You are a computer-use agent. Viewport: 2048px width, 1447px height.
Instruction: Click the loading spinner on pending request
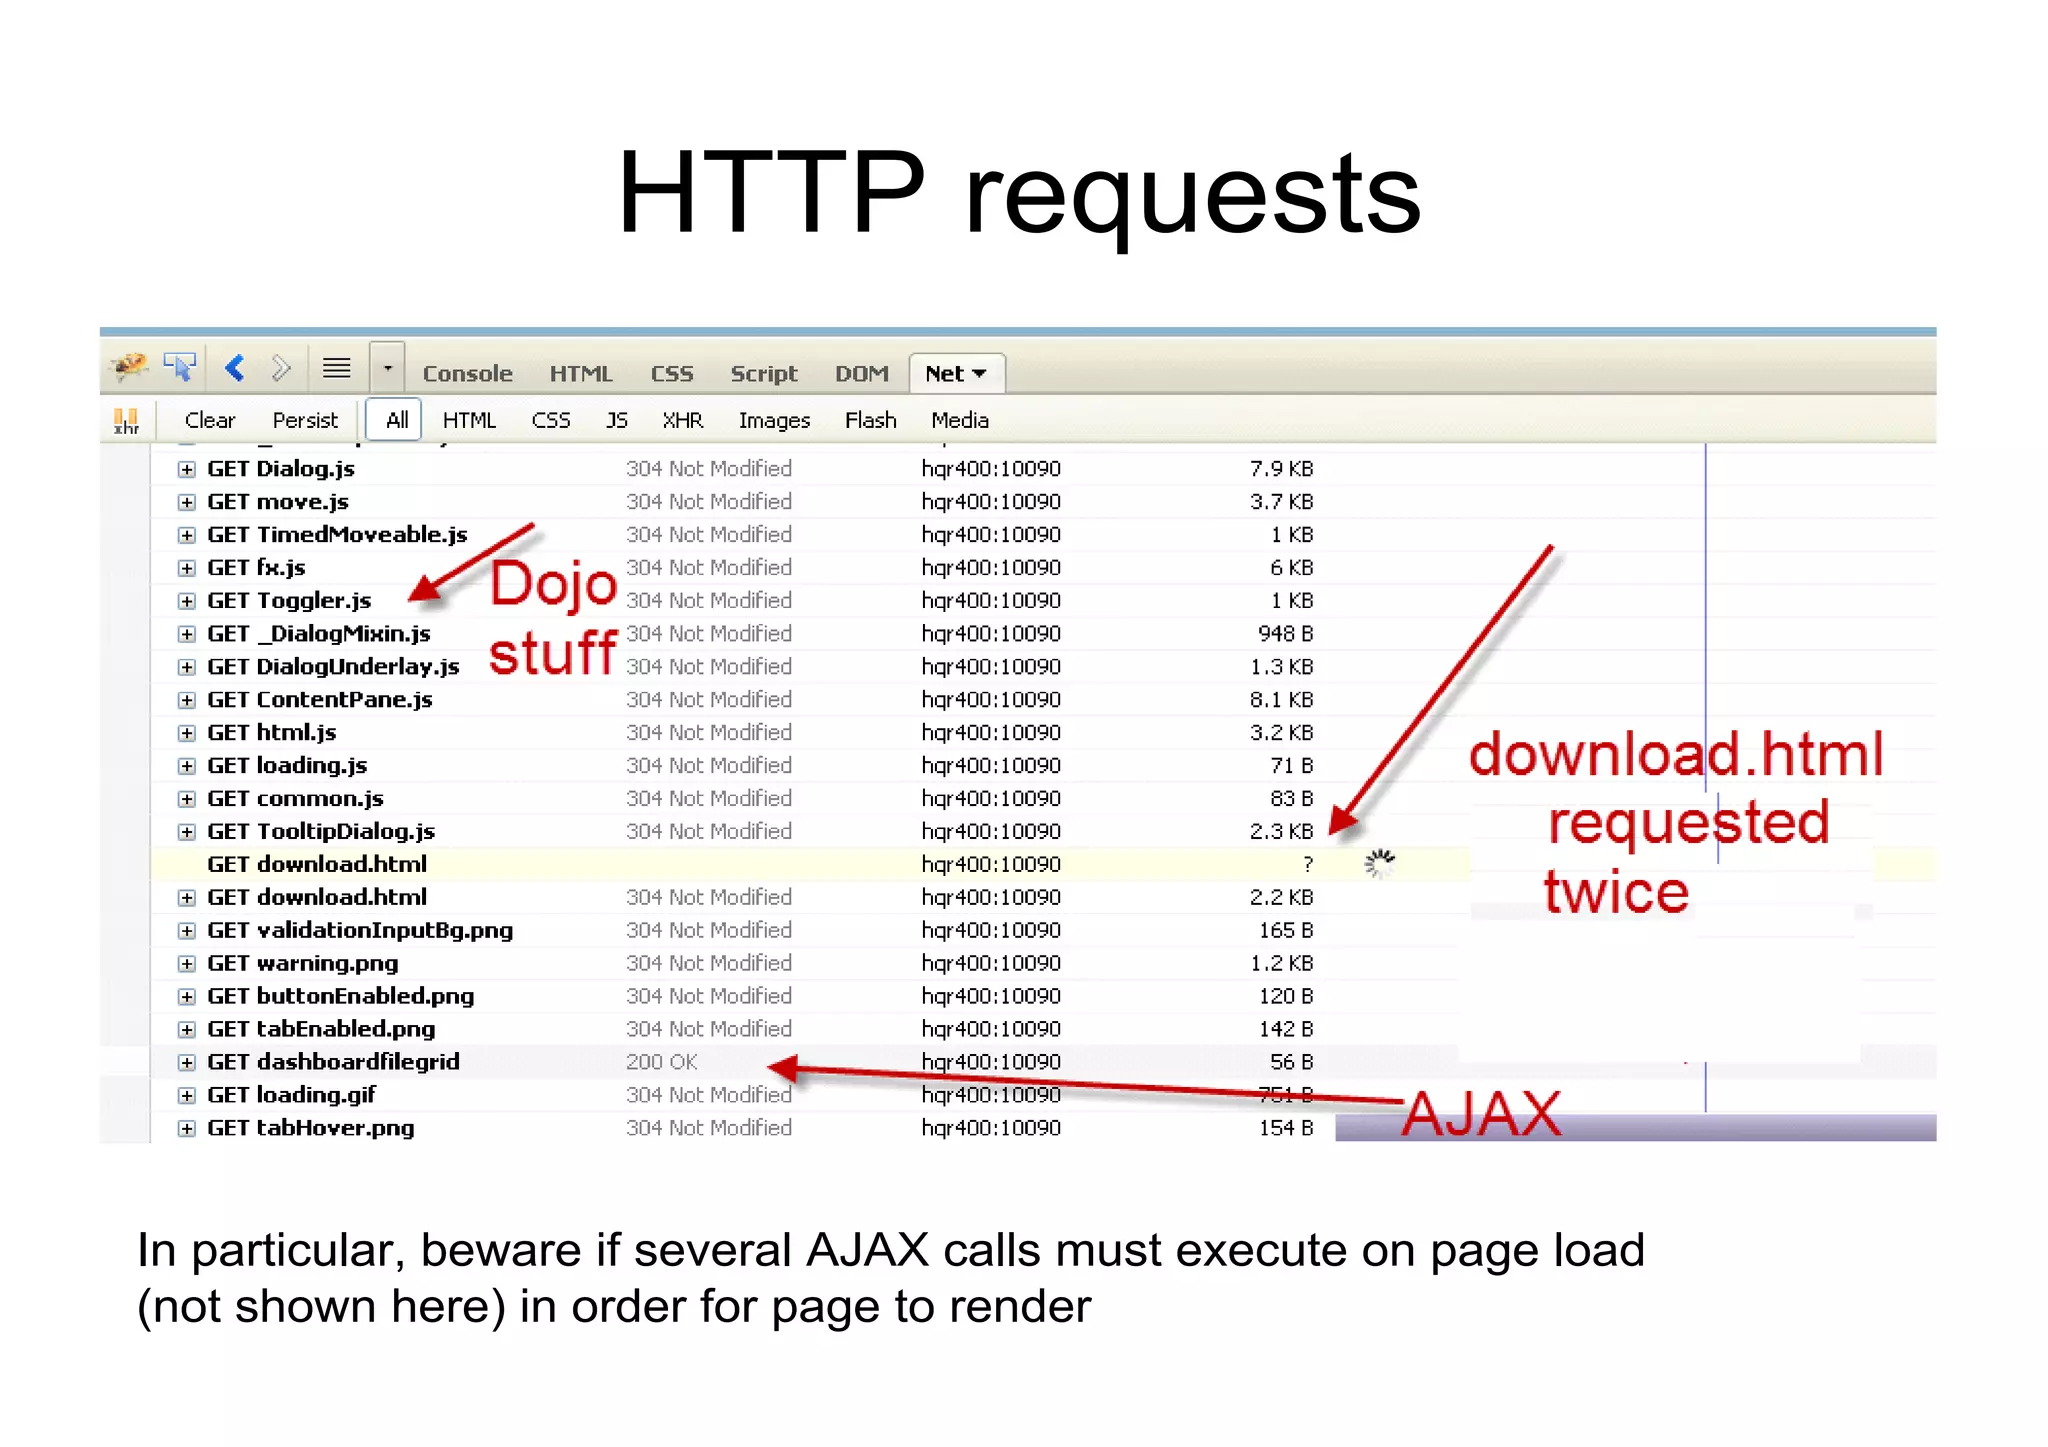tap(1380, 864)
